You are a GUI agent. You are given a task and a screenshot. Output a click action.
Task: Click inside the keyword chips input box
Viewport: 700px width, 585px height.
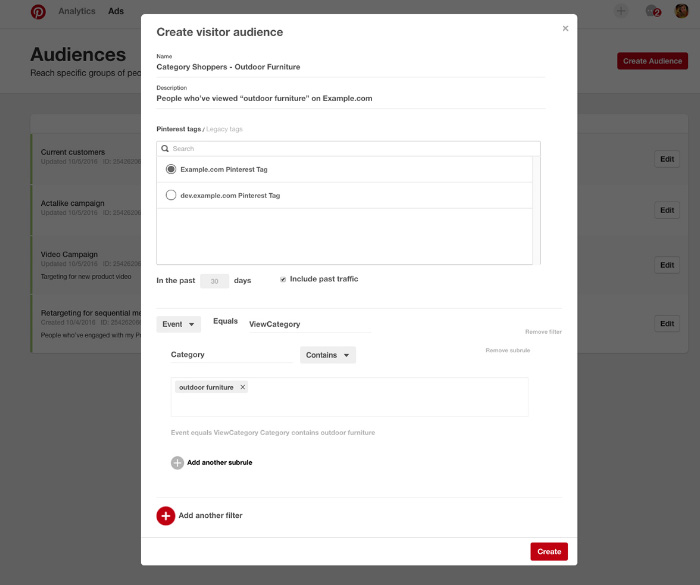[350, 397]
